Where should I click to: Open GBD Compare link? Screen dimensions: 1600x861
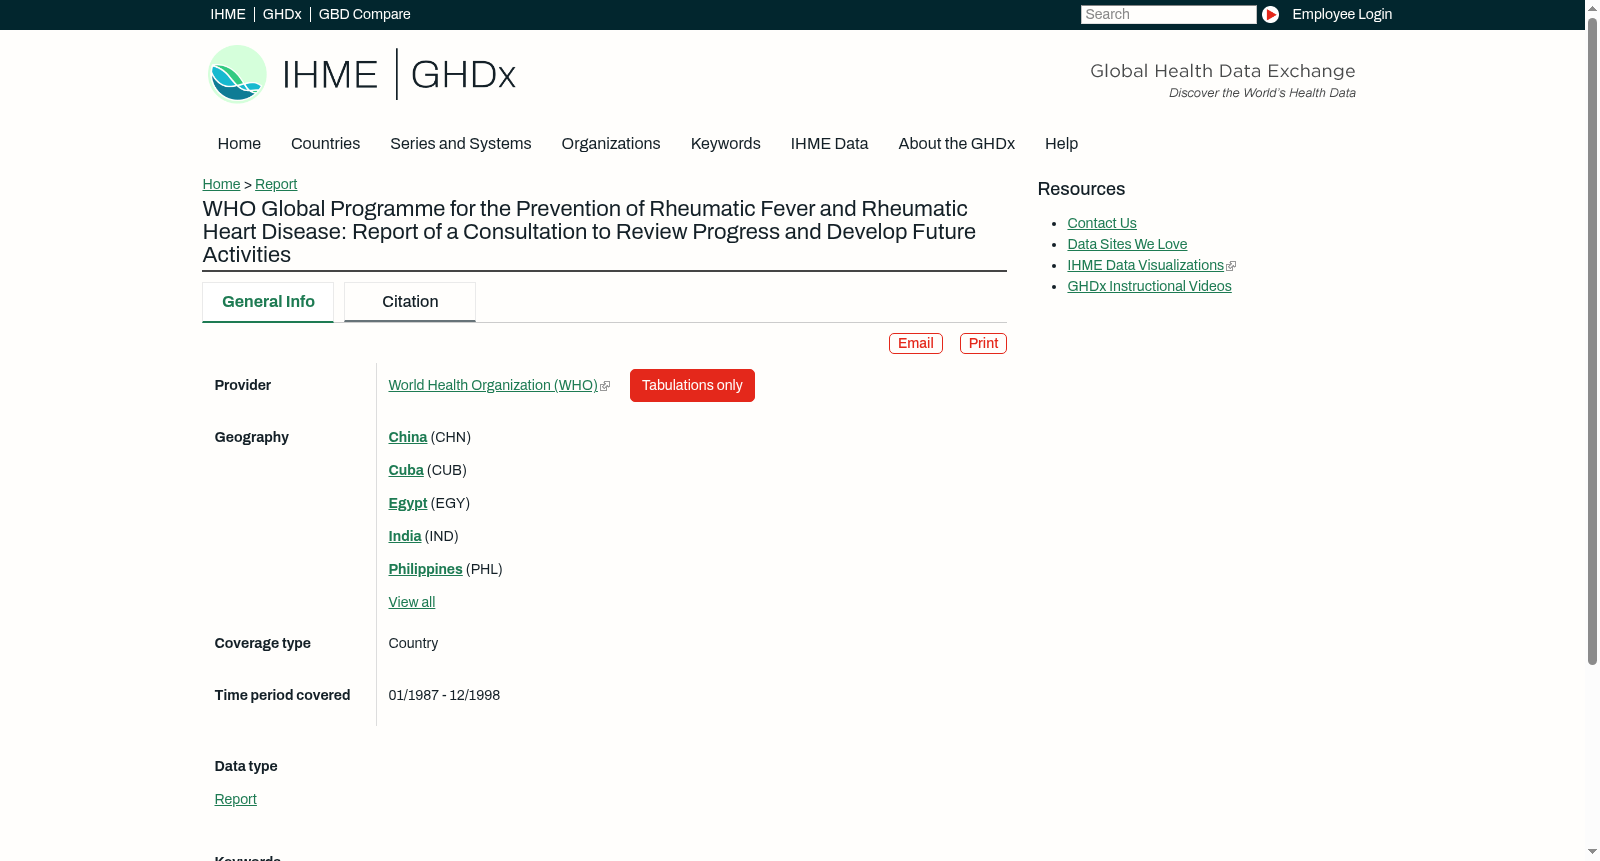365,14
